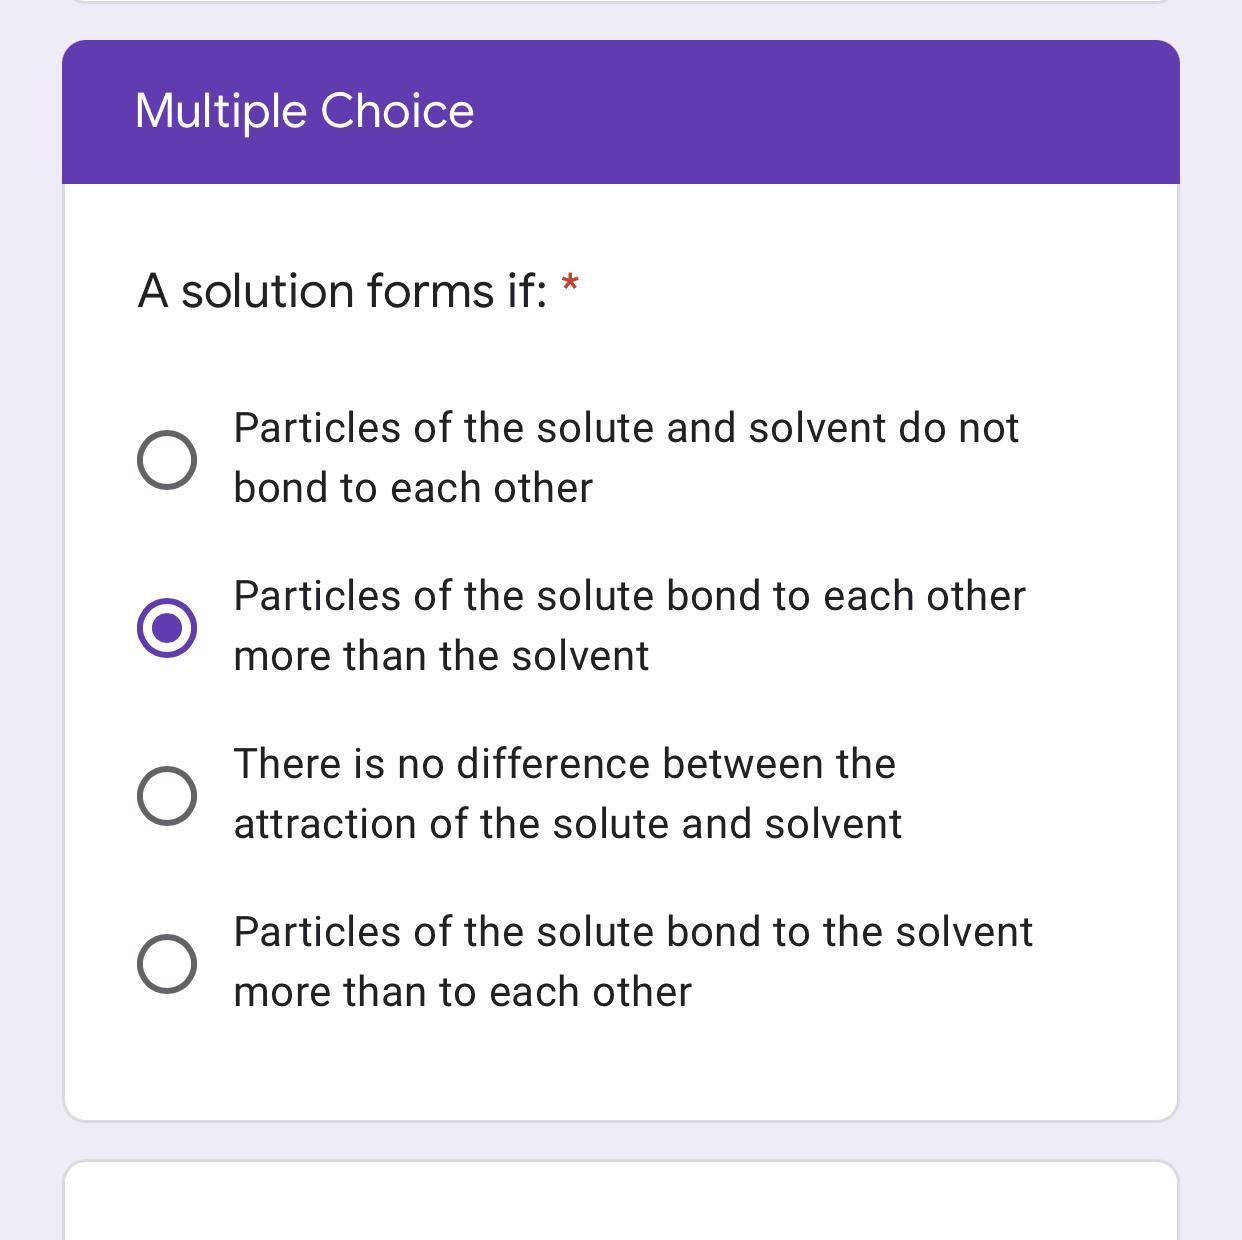Choose the radio next to "There is no difference"

[166, 796]
